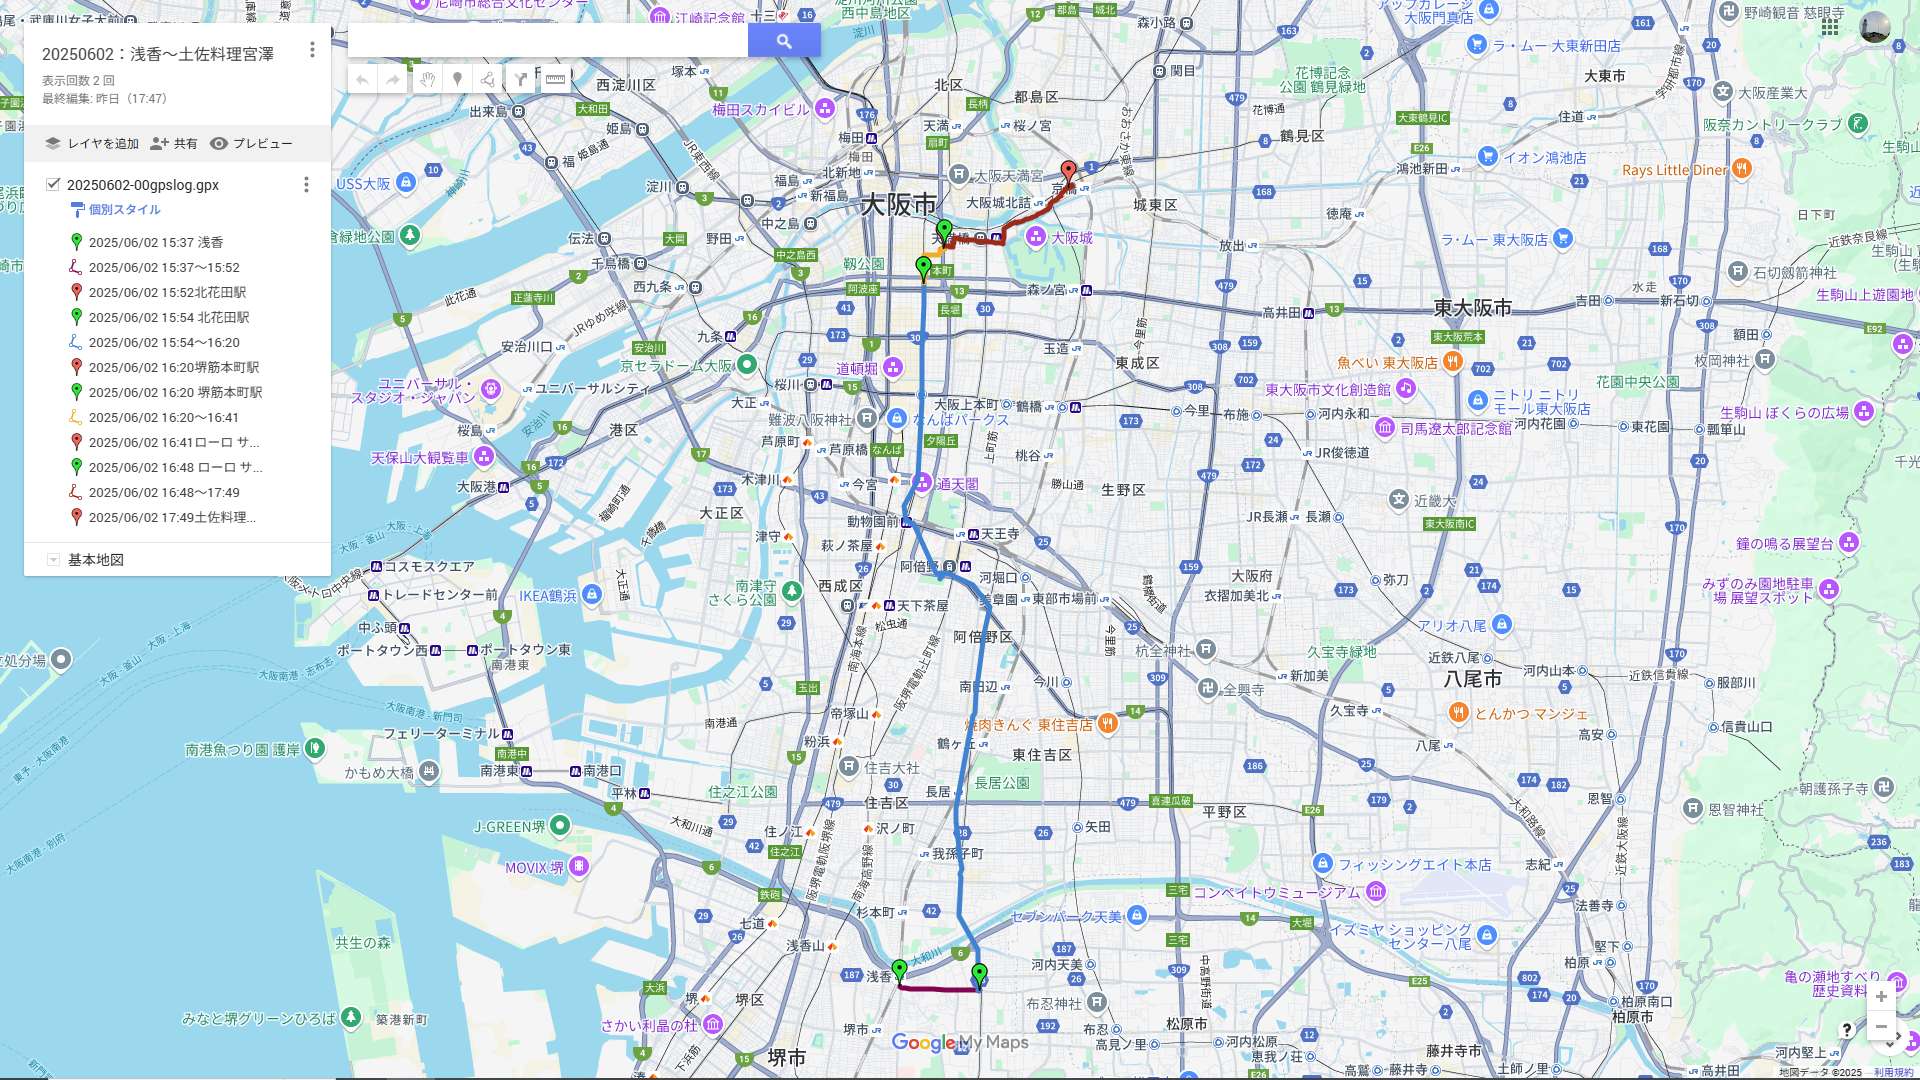Click the コンペイトウミュージアム map icon
Viewport: 1920px width, 1080px height.
(1376, 891)
